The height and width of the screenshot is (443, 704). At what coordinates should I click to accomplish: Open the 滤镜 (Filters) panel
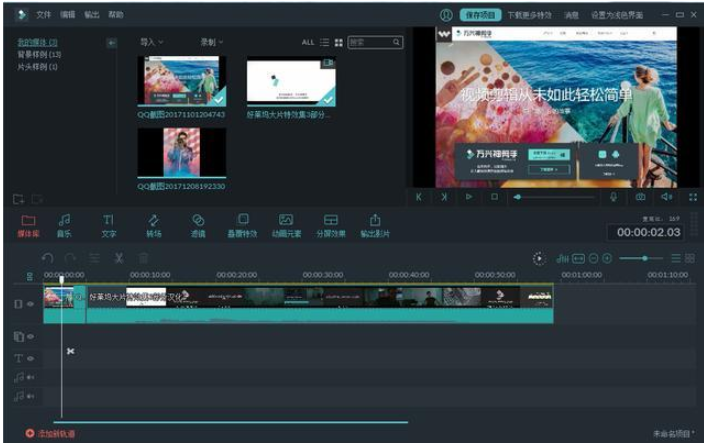click(x=198, y=224)
